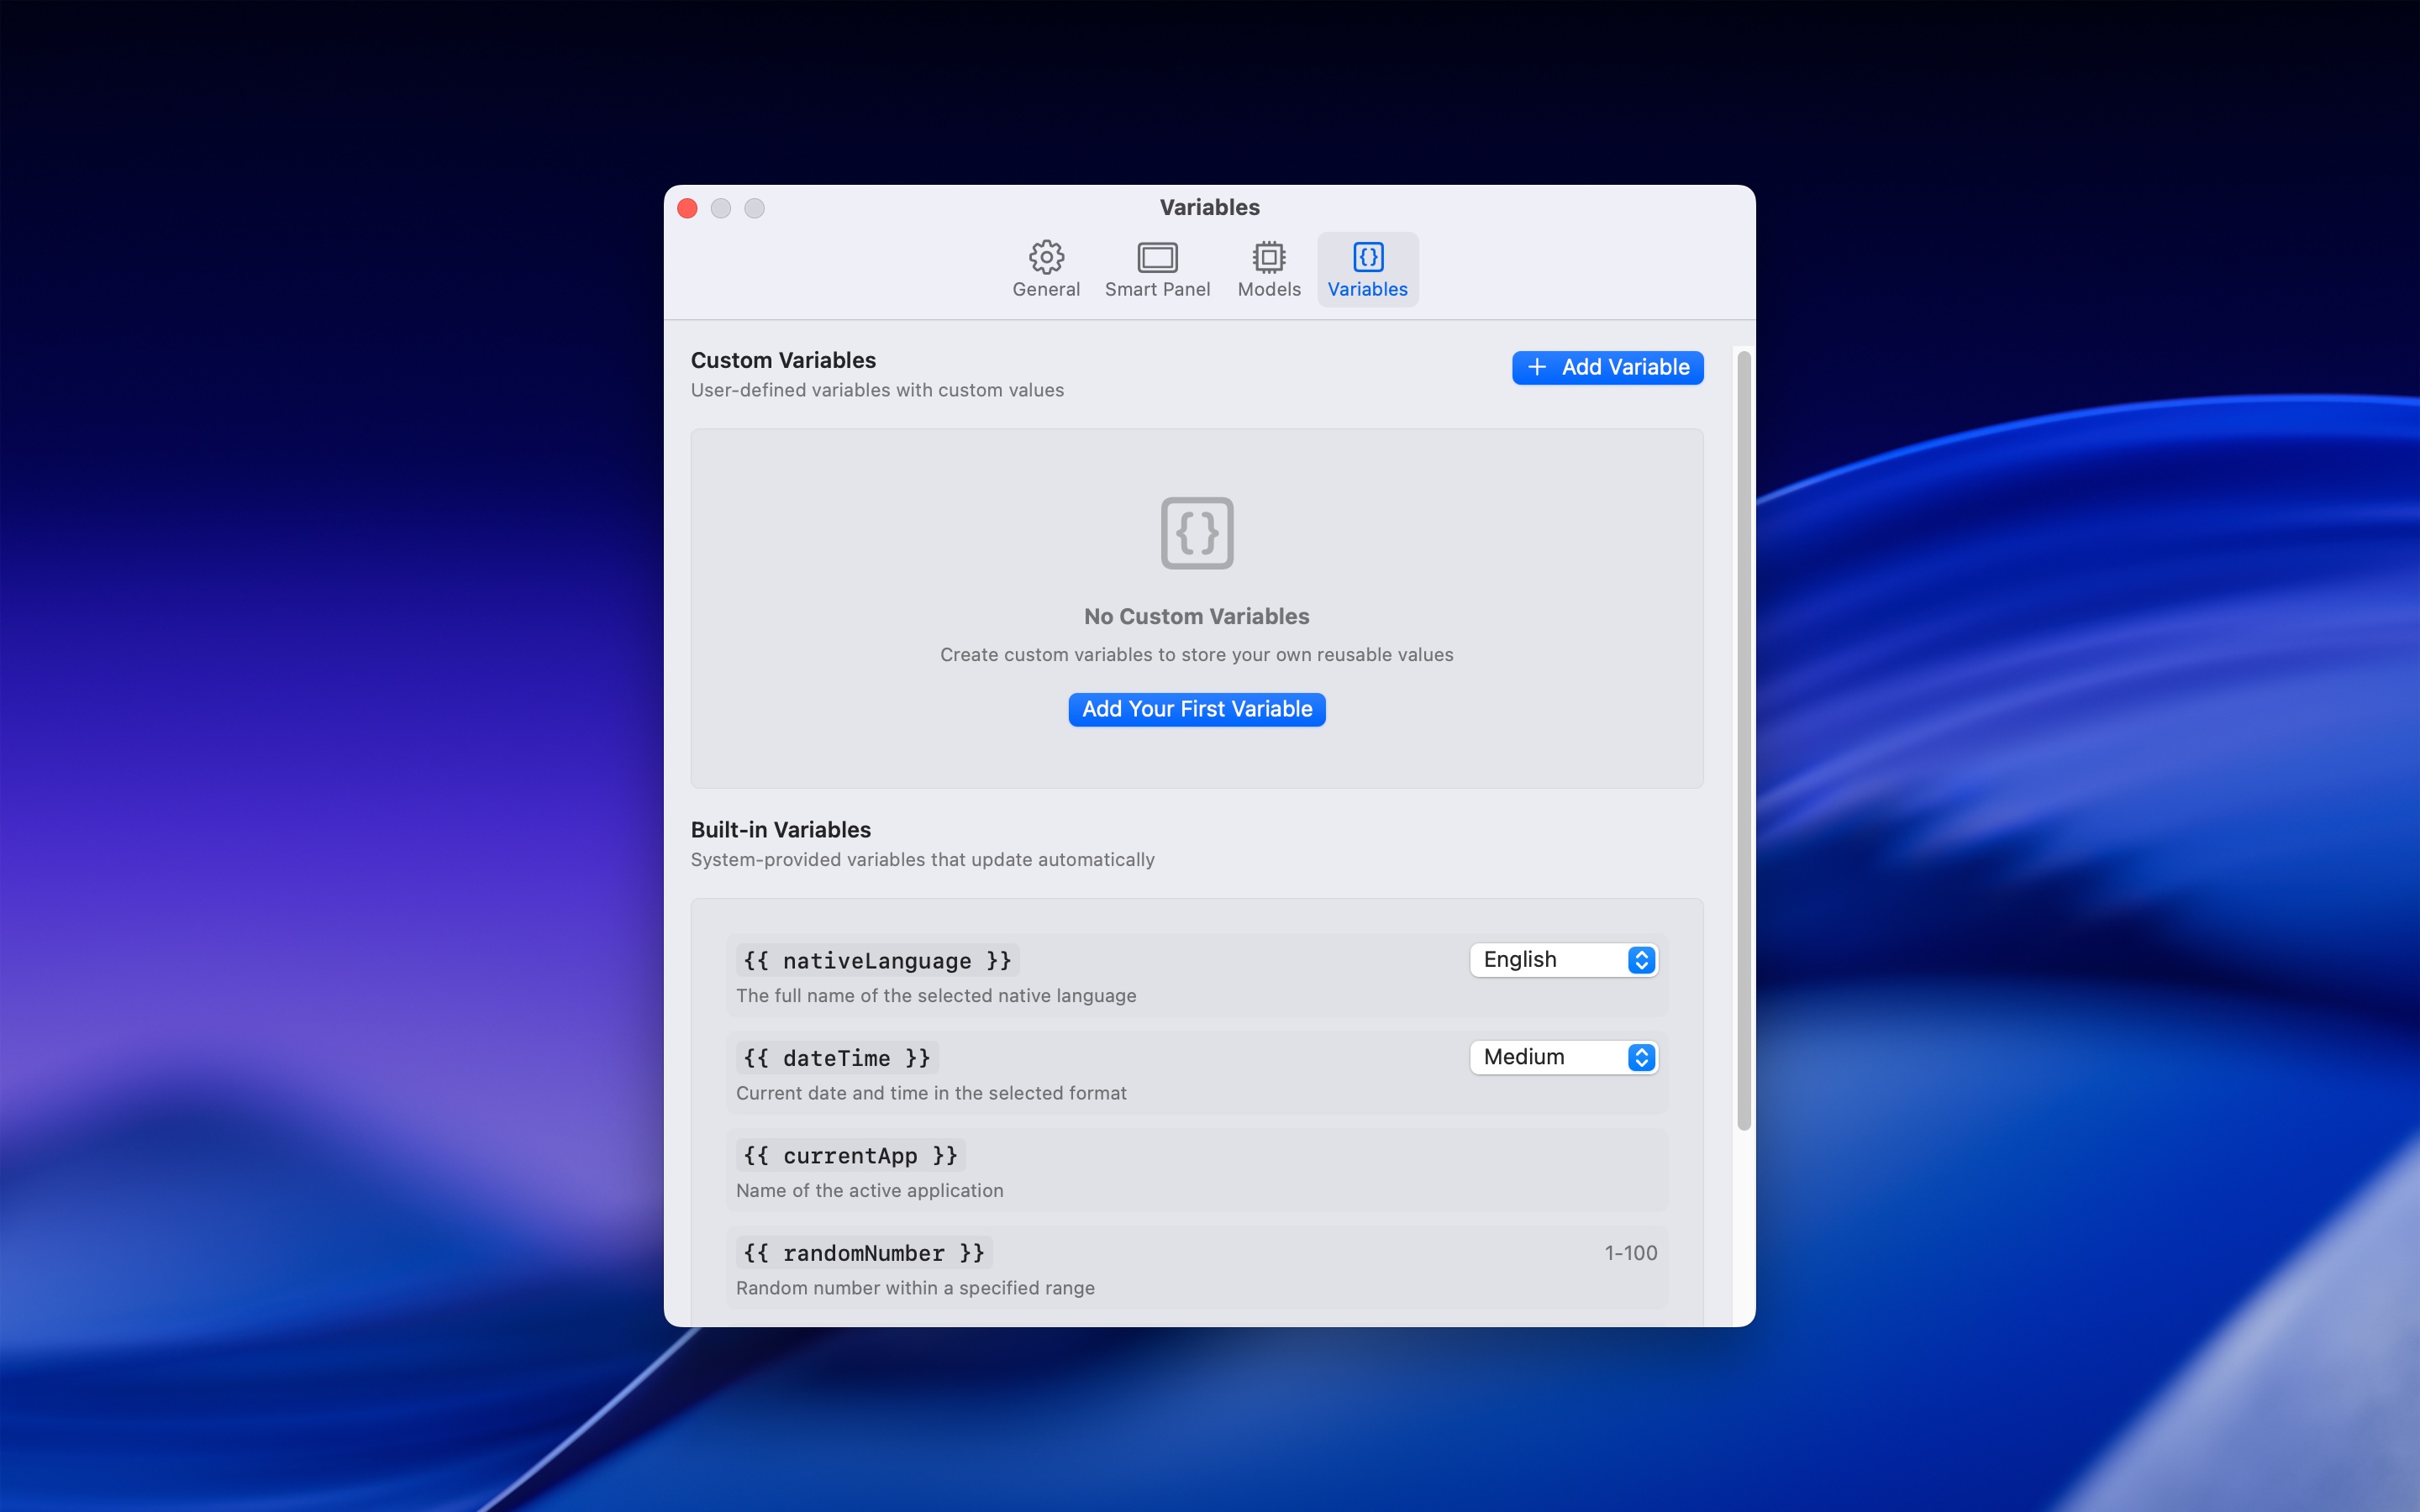Viewport: 2420px width, 1512px height.
Task: Click the vertical scrollbar of the variables list
Action: pyautogui.click(x=1744, y=740)
